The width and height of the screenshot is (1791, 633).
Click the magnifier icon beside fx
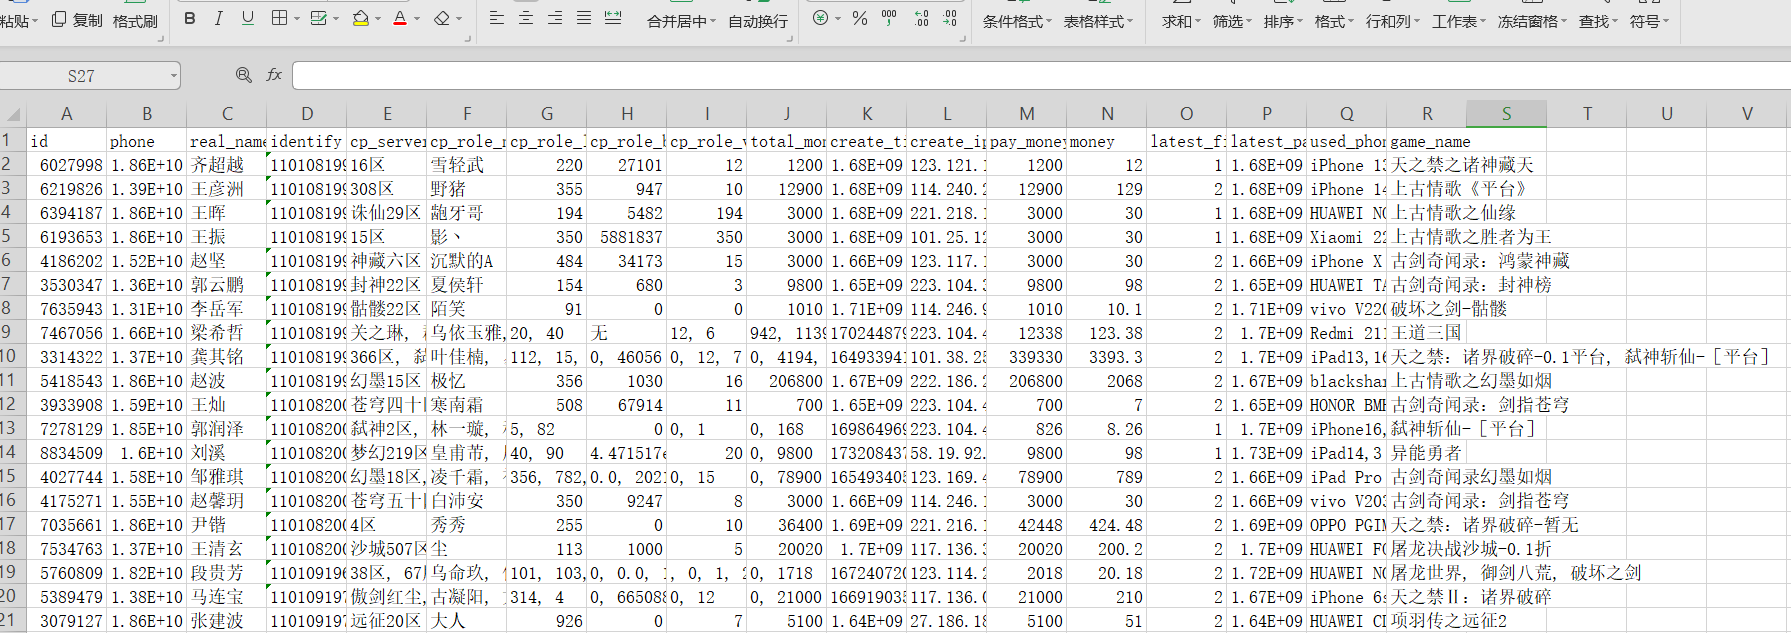pos(243,75)
